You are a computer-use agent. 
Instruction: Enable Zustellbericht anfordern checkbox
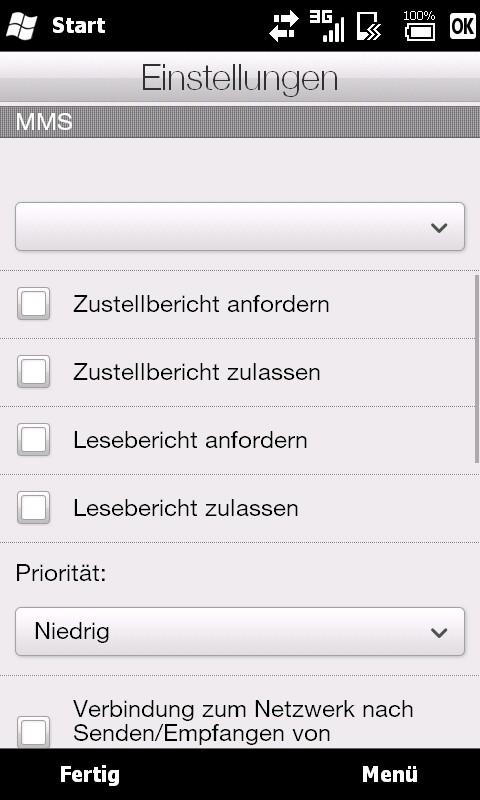click(34, 304)
